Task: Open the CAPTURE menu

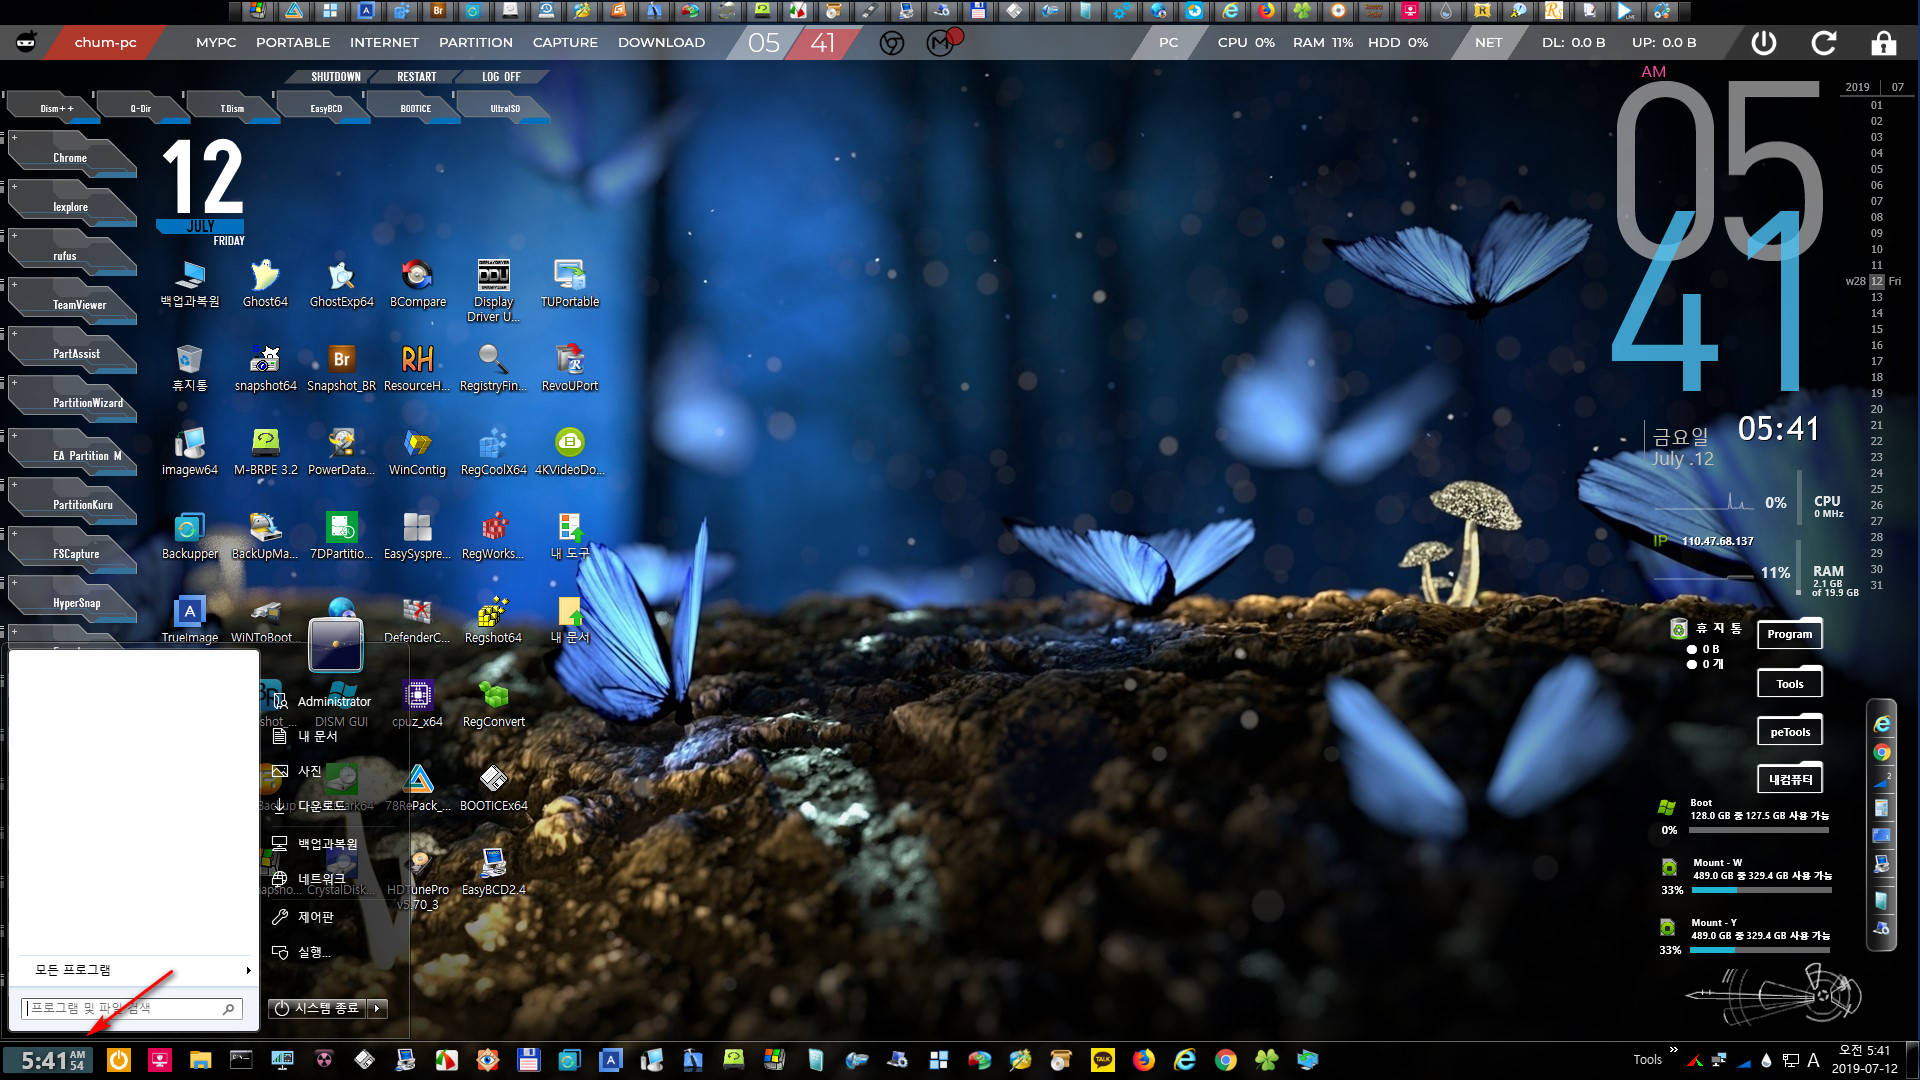Action: (565, 43)
